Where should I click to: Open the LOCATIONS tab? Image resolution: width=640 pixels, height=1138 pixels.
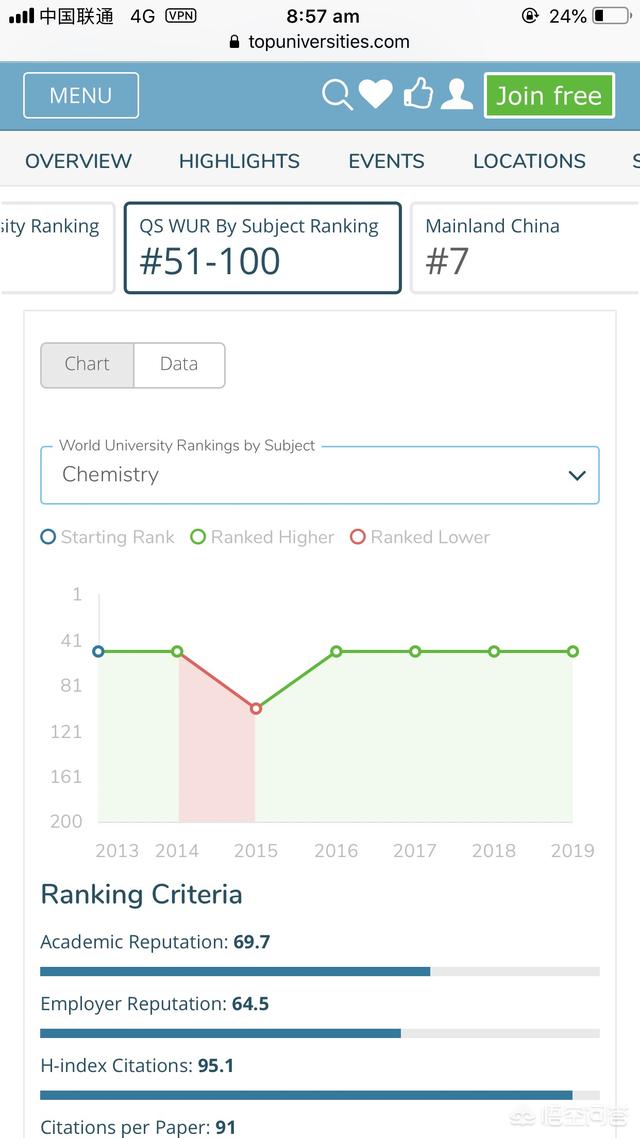[530, 161]
